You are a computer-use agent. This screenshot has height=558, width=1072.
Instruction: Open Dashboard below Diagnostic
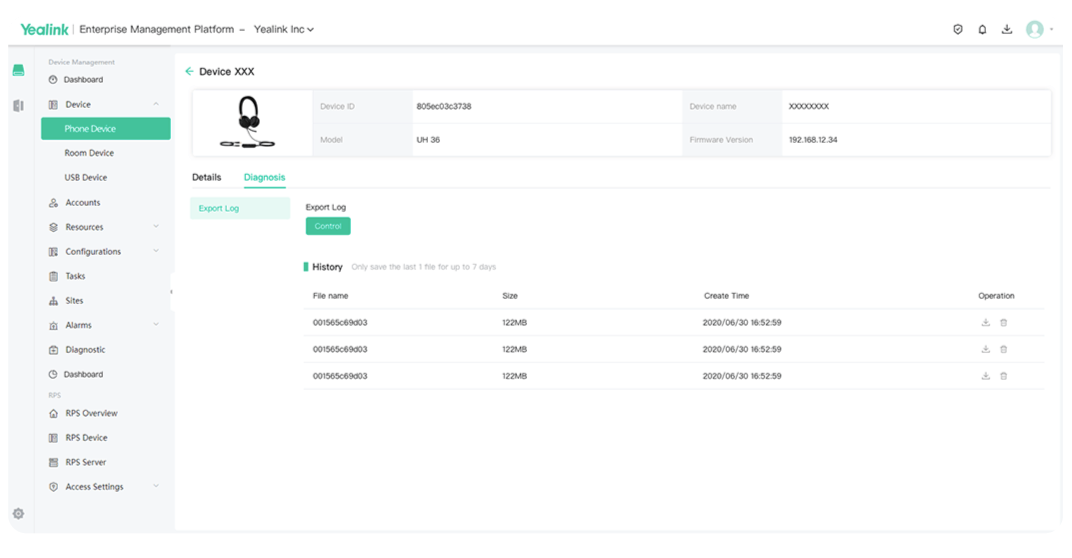83,375
